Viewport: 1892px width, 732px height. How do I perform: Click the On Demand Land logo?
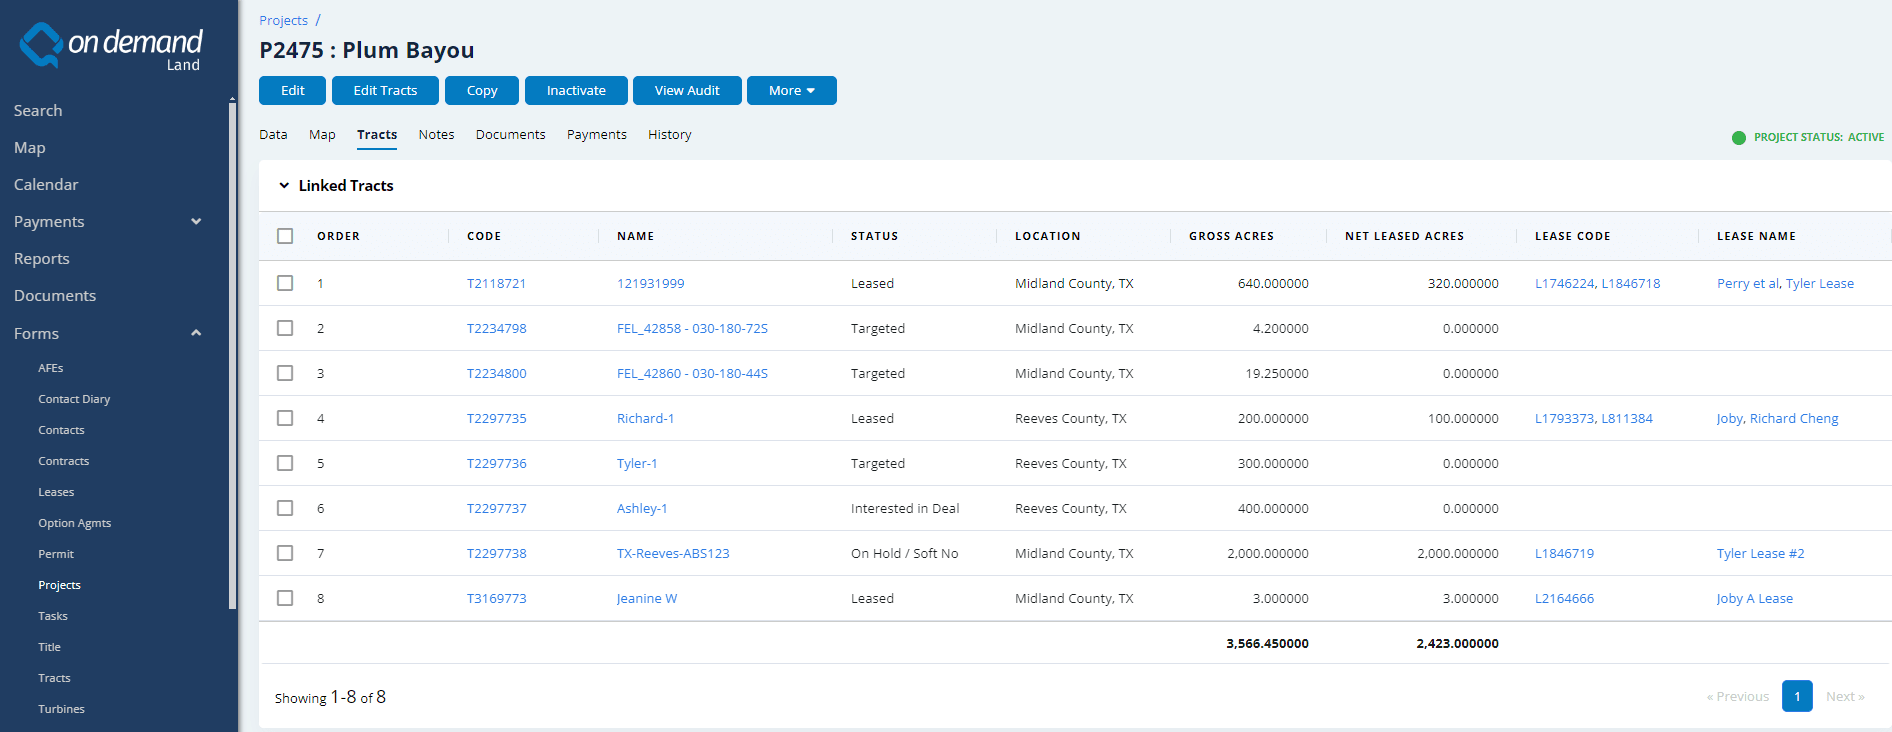[x=111, y=46]
